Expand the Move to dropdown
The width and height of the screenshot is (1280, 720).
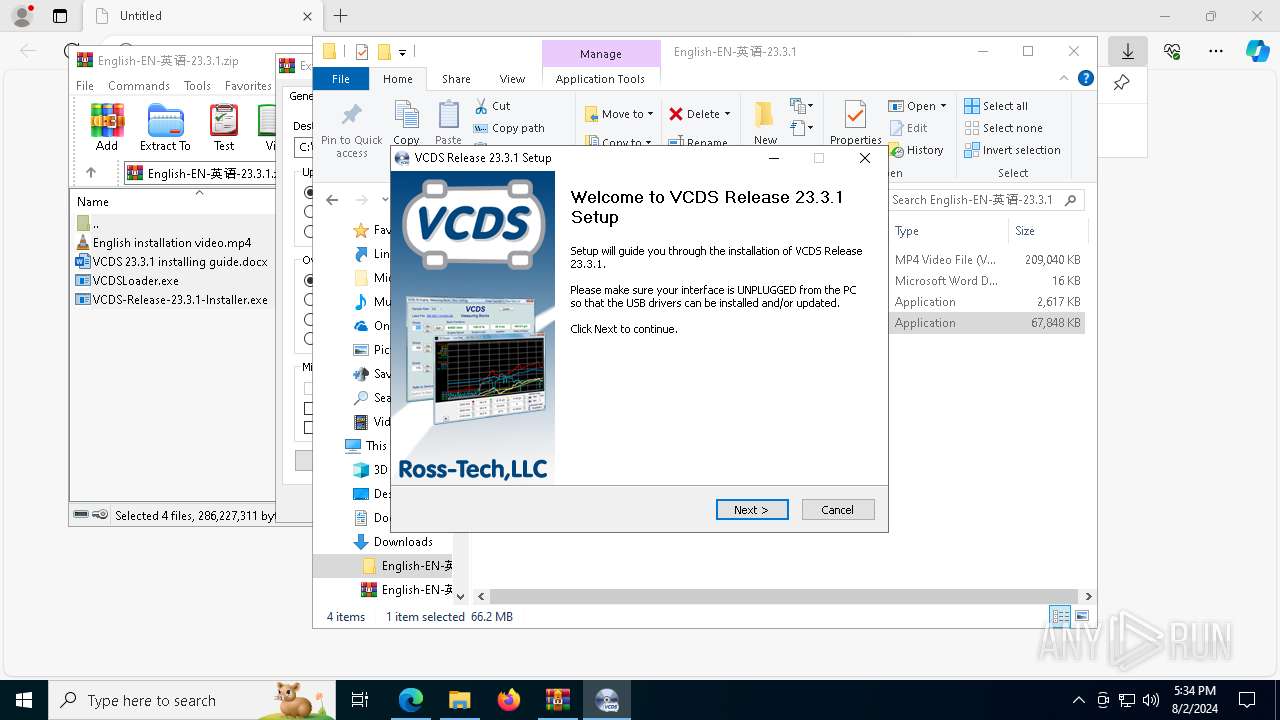pos(650,114)
